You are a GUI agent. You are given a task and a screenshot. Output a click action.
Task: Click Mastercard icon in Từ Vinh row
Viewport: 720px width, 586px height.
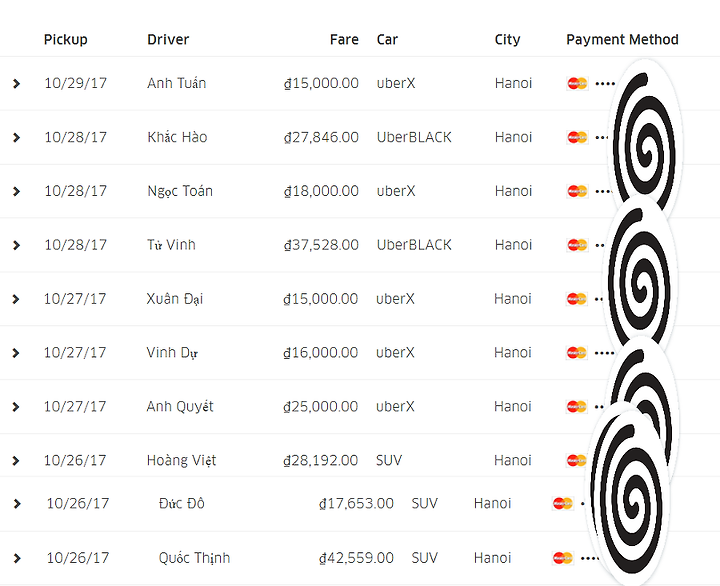pos(577,245)
